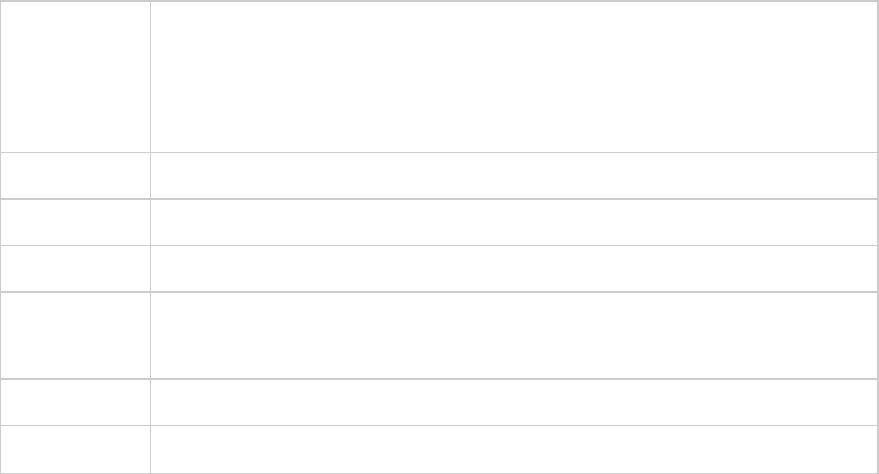Select the second row's narrow left cell
The image size is (879, 474).
[75, 175]
